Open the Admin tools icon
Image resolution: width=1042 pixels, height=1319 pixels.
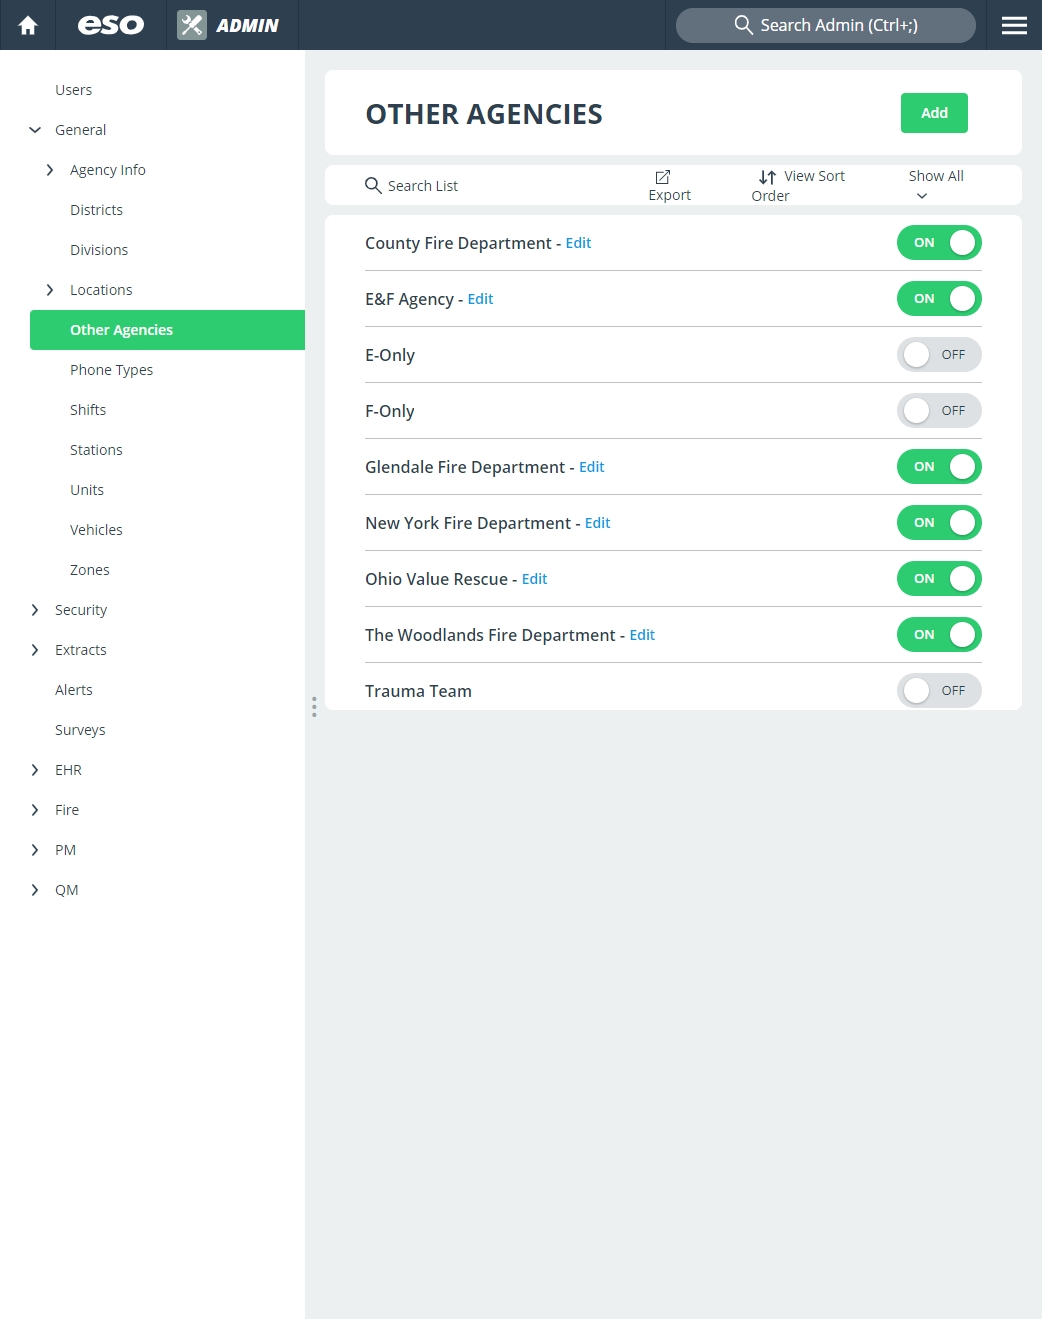tap(192, 25)
